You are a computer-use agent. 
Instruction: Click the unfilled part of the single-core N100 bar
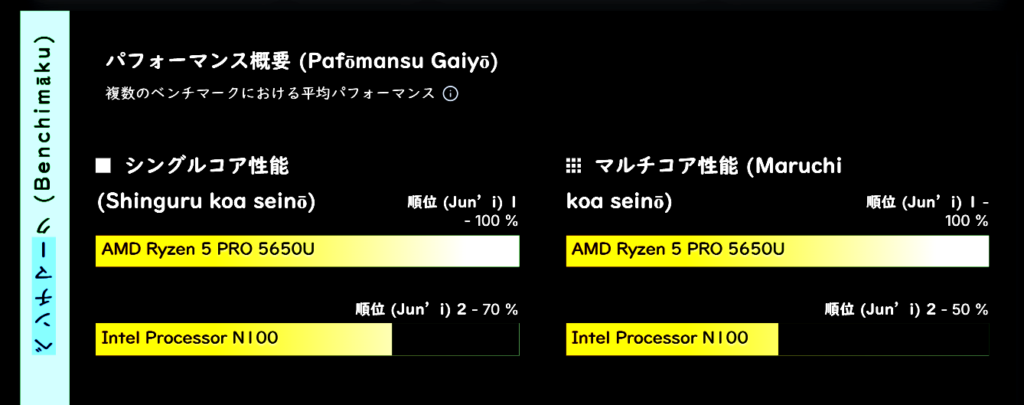[x=455, y=339]
